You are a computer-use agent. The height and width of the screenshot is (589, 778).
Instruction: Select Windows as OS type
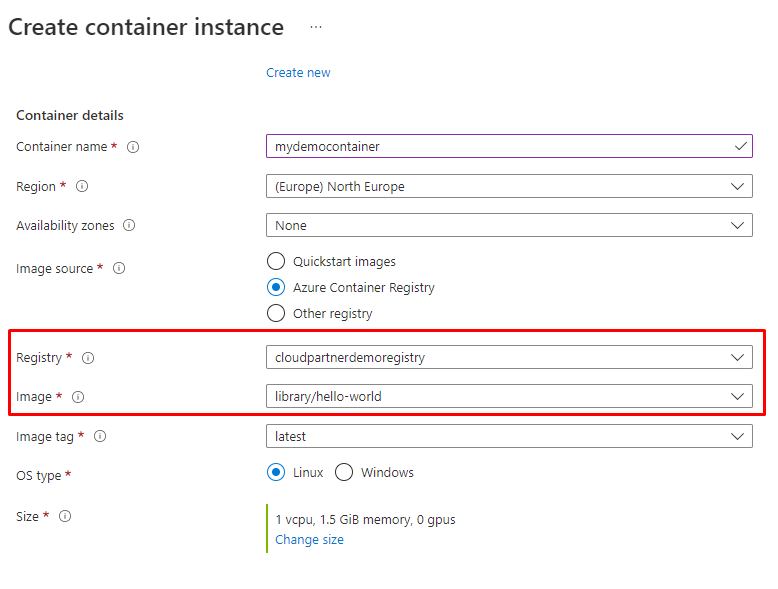pos(344,472)
